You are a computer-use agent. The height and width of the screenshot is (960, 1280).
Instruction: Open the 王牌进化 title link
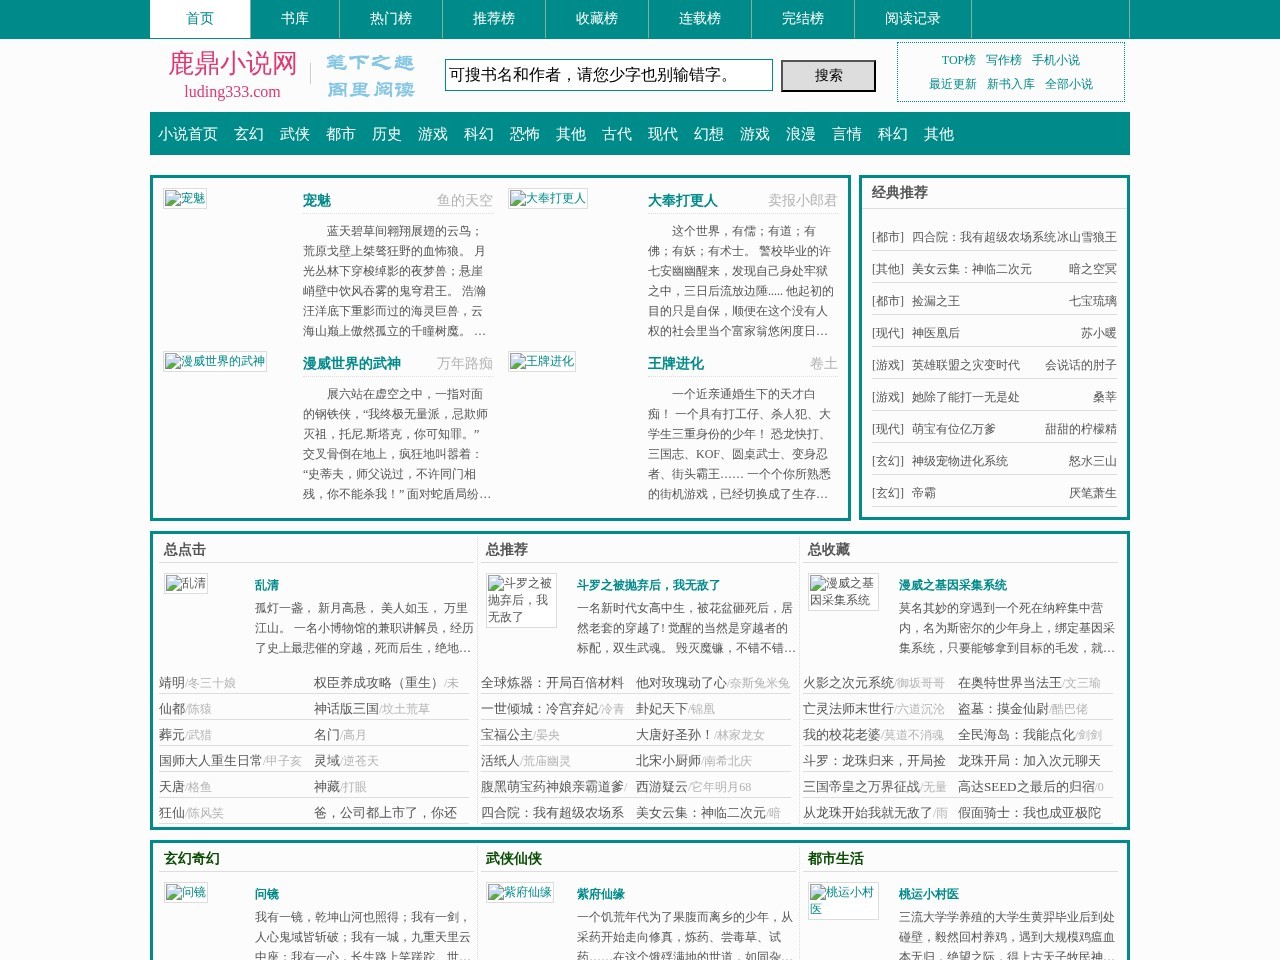click(676, 364)
